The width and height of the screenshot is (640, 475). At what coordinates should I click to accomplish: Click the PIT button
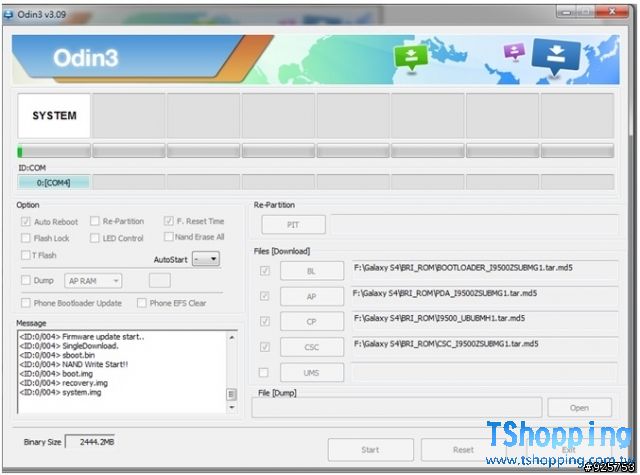coord(293,224)
